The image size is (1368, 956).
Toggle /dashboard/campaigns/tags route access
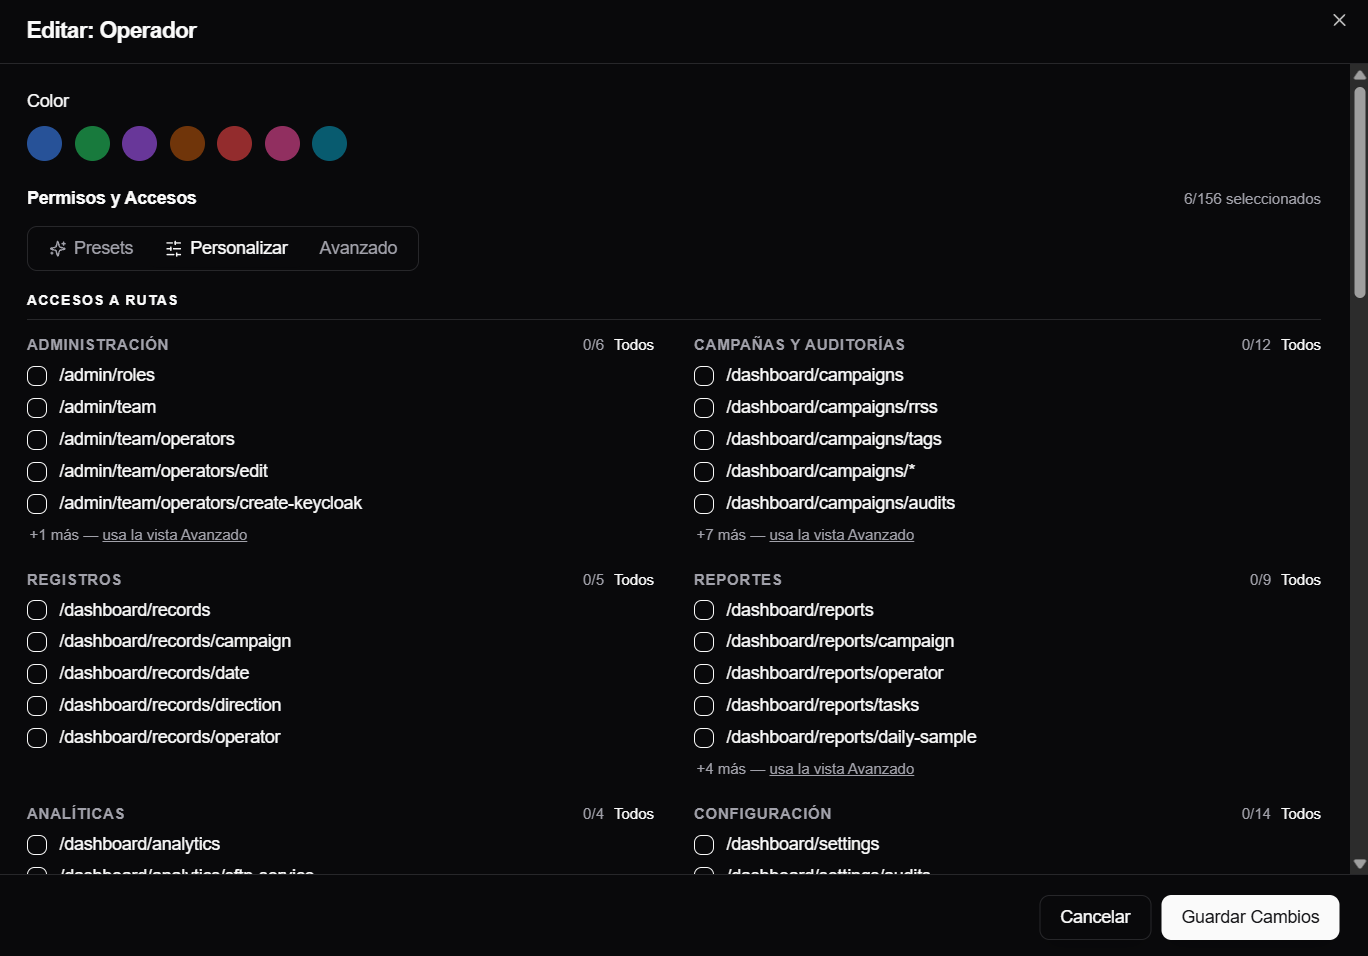pos(704,440)
